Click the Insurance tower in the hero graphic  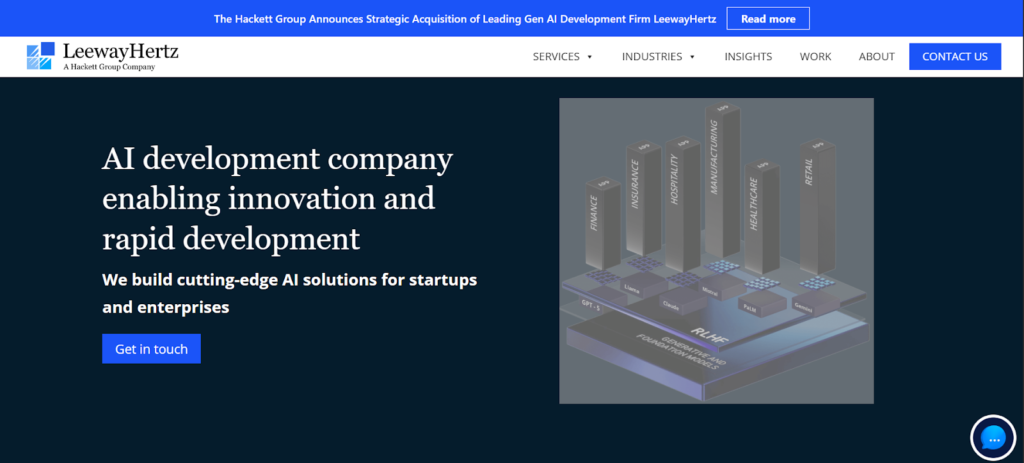(x=641, y=200)
